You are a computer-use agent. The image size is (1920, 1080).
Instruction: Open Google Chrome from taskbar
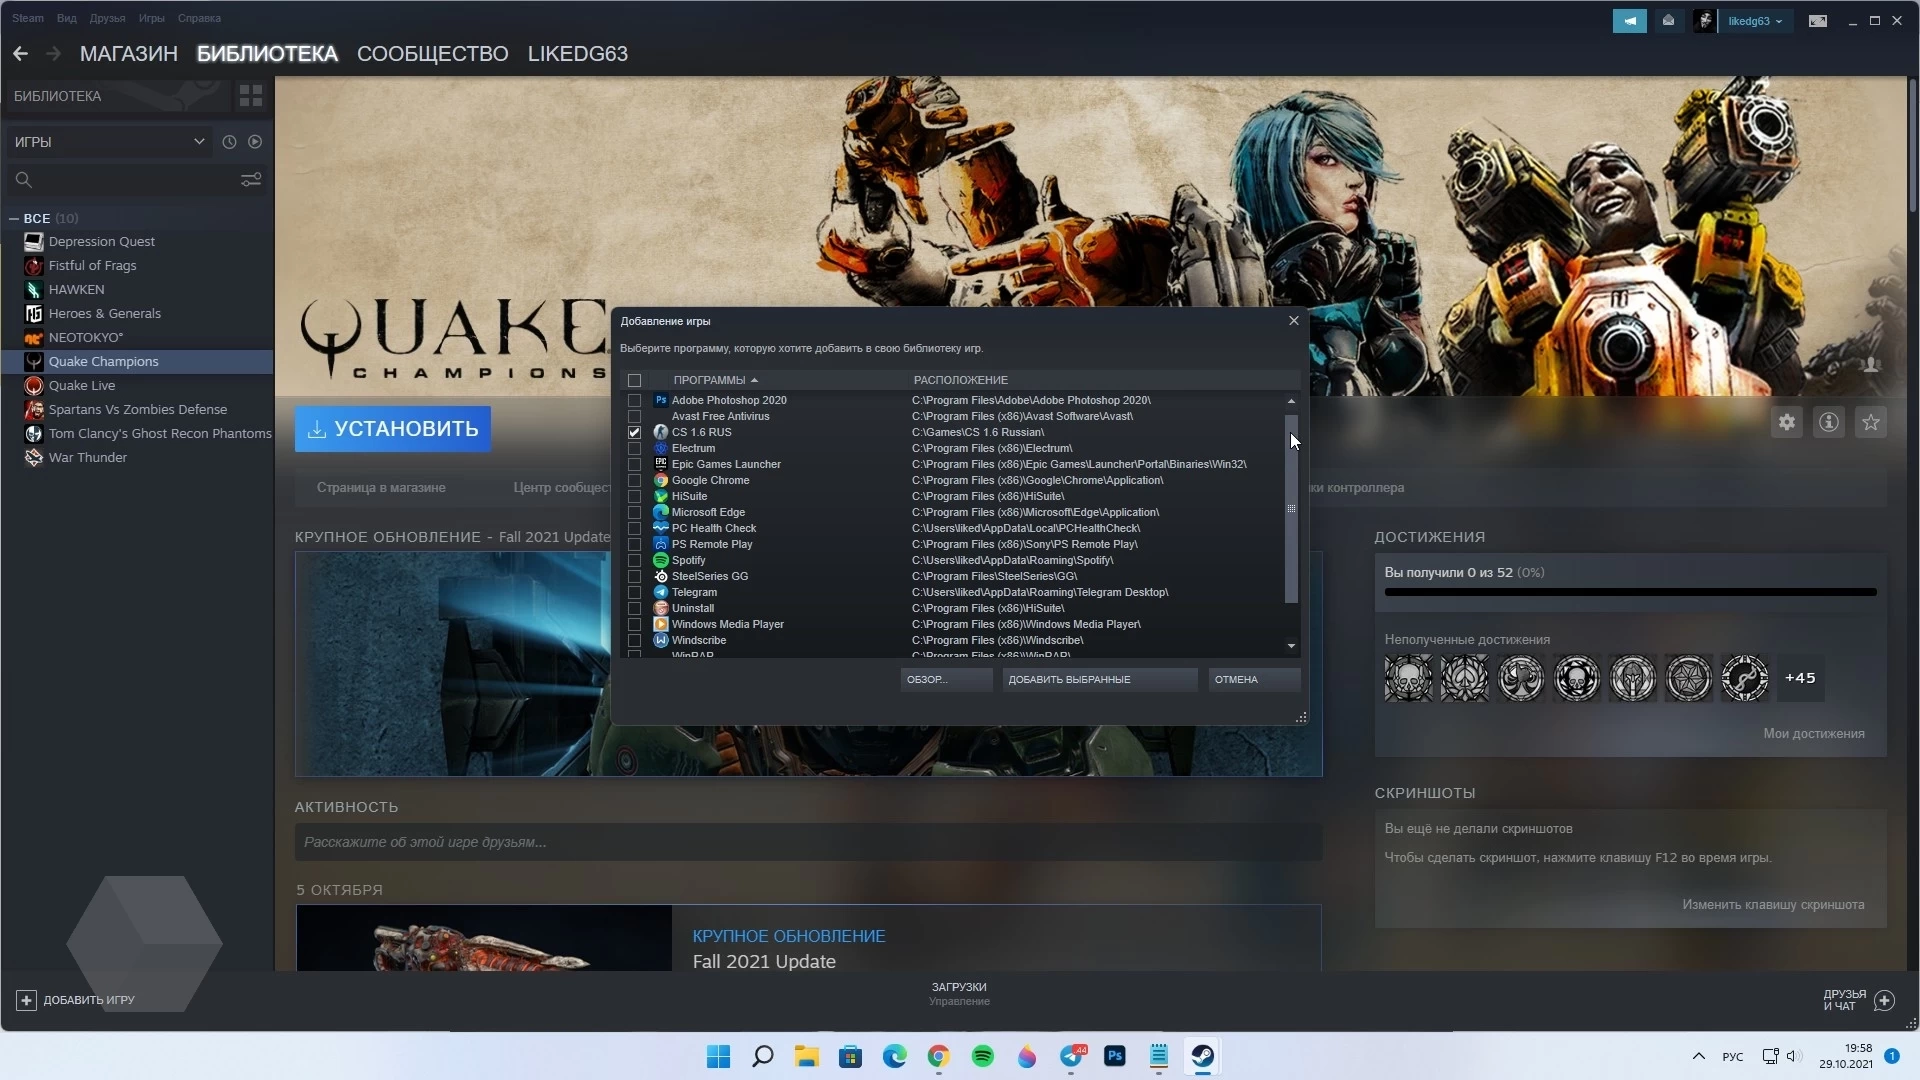[x=939, y=1056]
